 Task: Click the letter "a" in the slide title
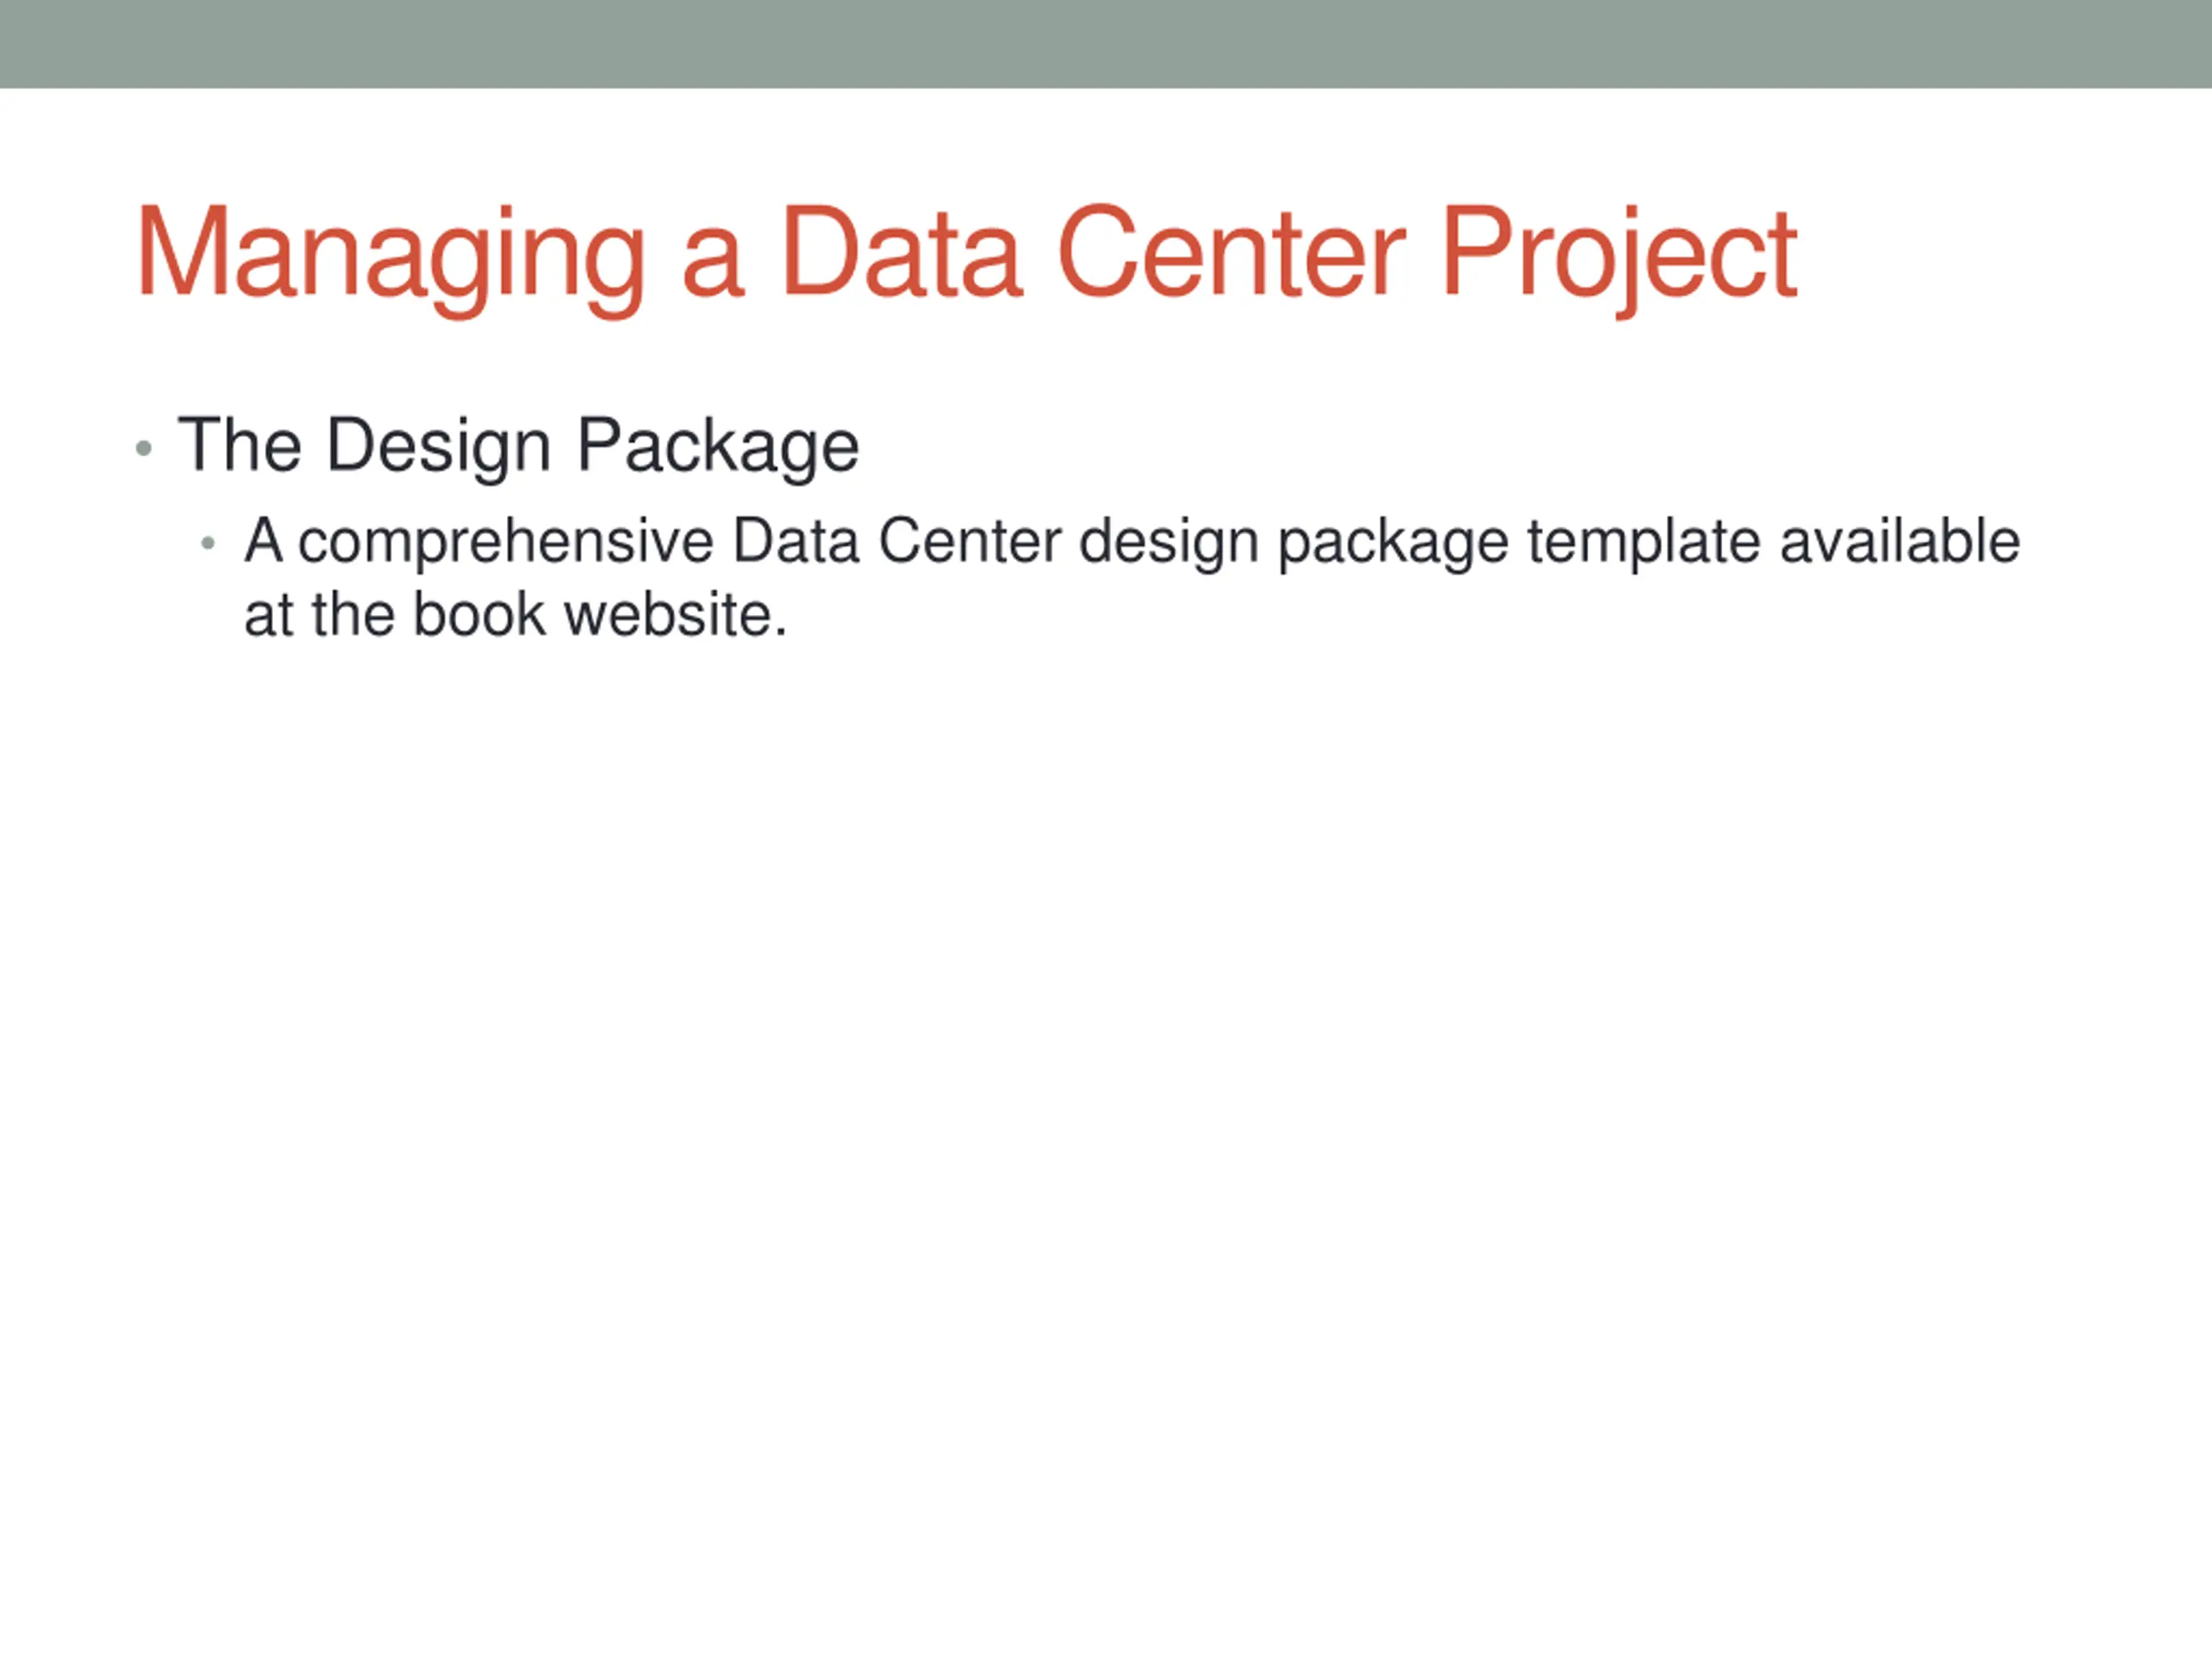click(713, 265)
